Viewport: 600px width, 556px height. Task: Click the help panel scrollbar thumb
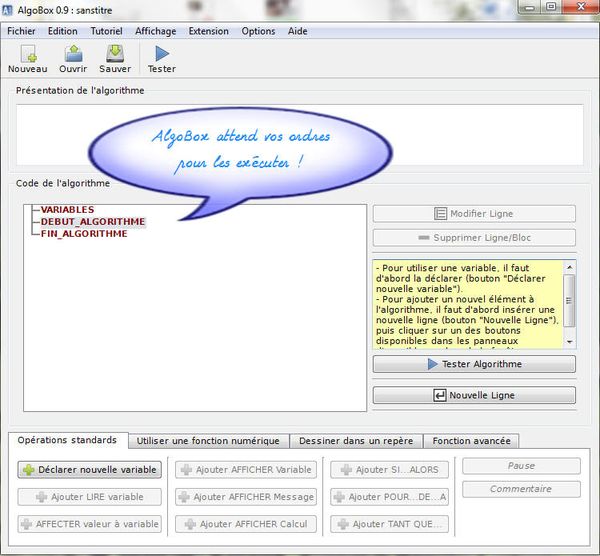569,300
